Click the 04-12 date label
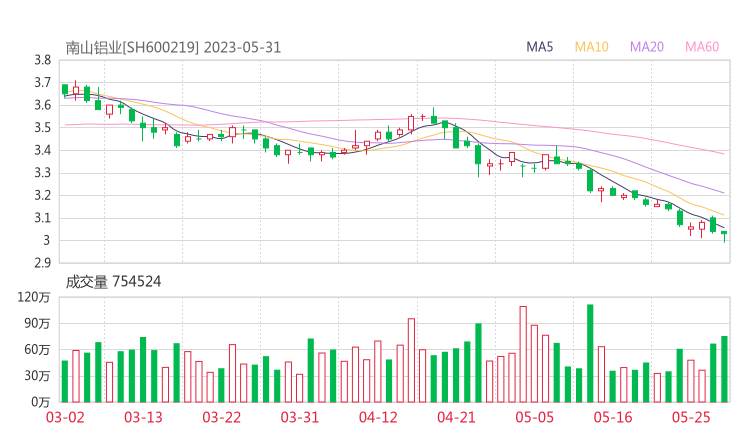740x440 pixels. click(x=378, y=417)
